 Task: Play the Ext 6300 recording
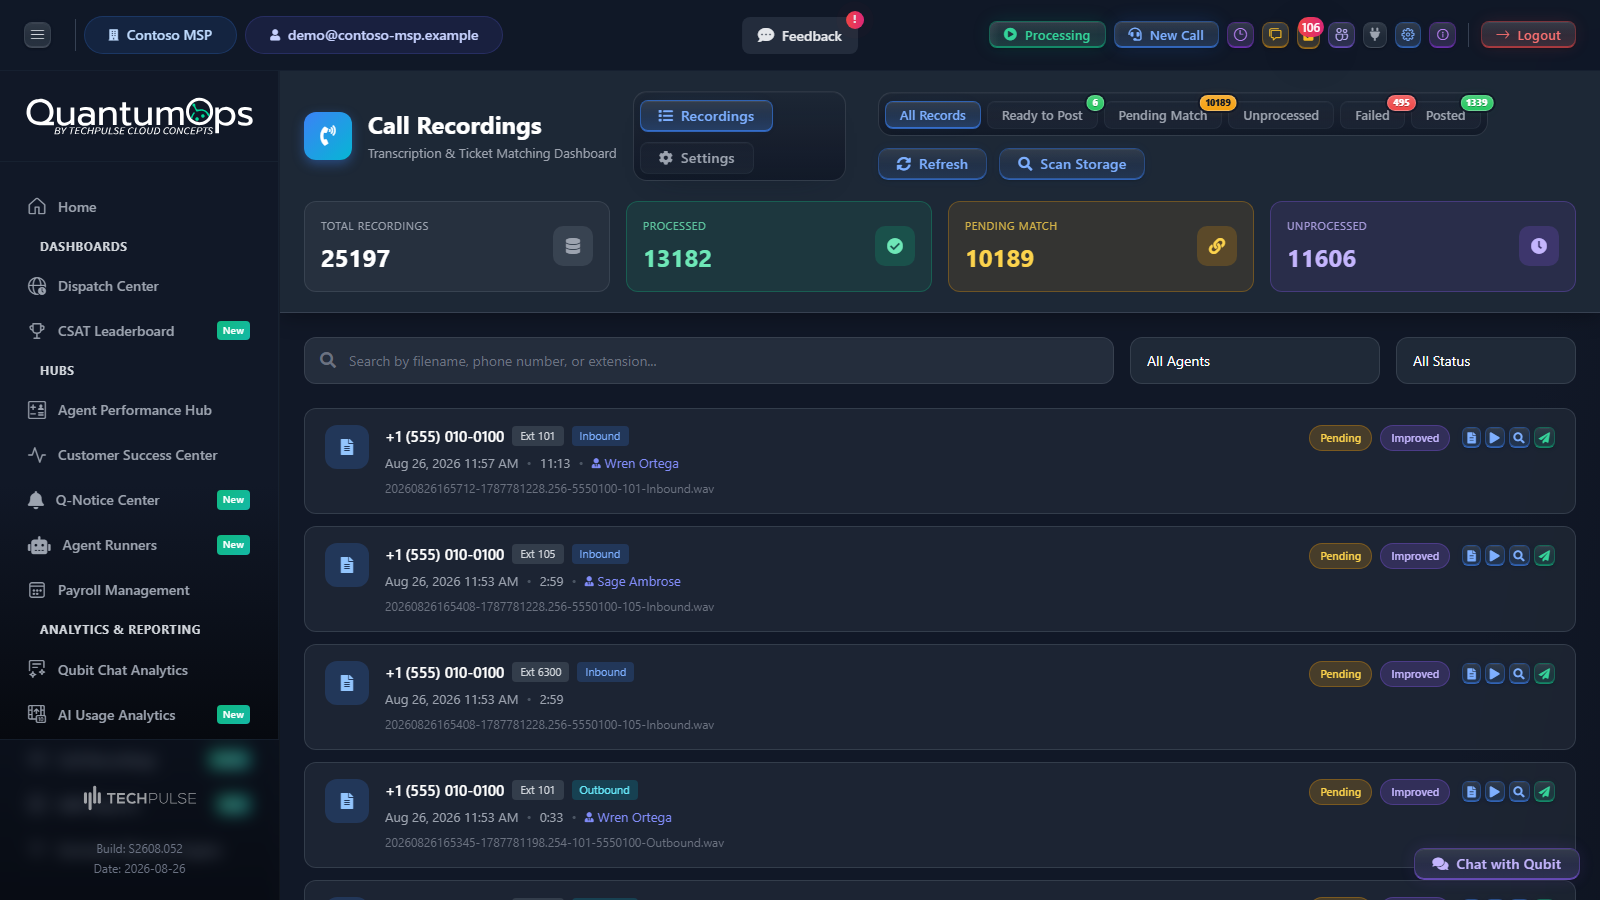(1495, 674)
